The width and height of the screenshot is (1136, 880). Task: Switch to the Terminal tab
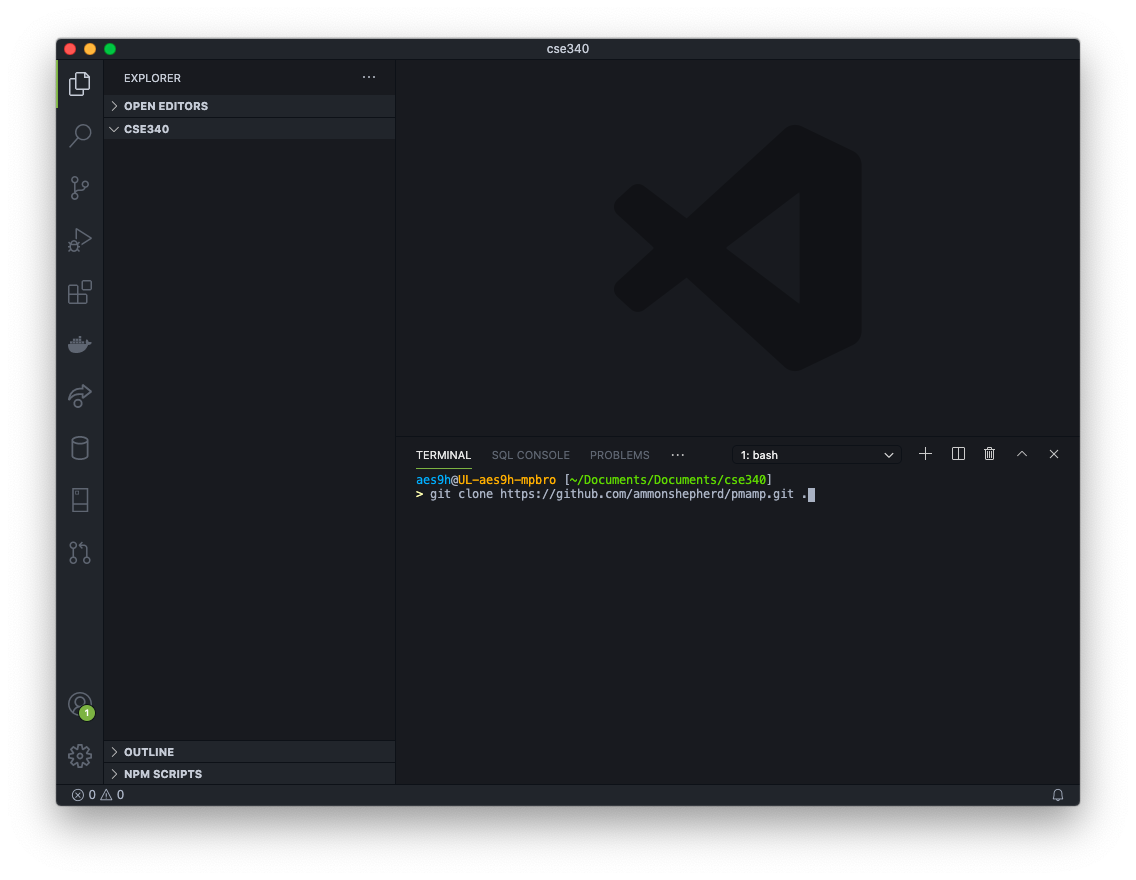[x=443, y=455]
